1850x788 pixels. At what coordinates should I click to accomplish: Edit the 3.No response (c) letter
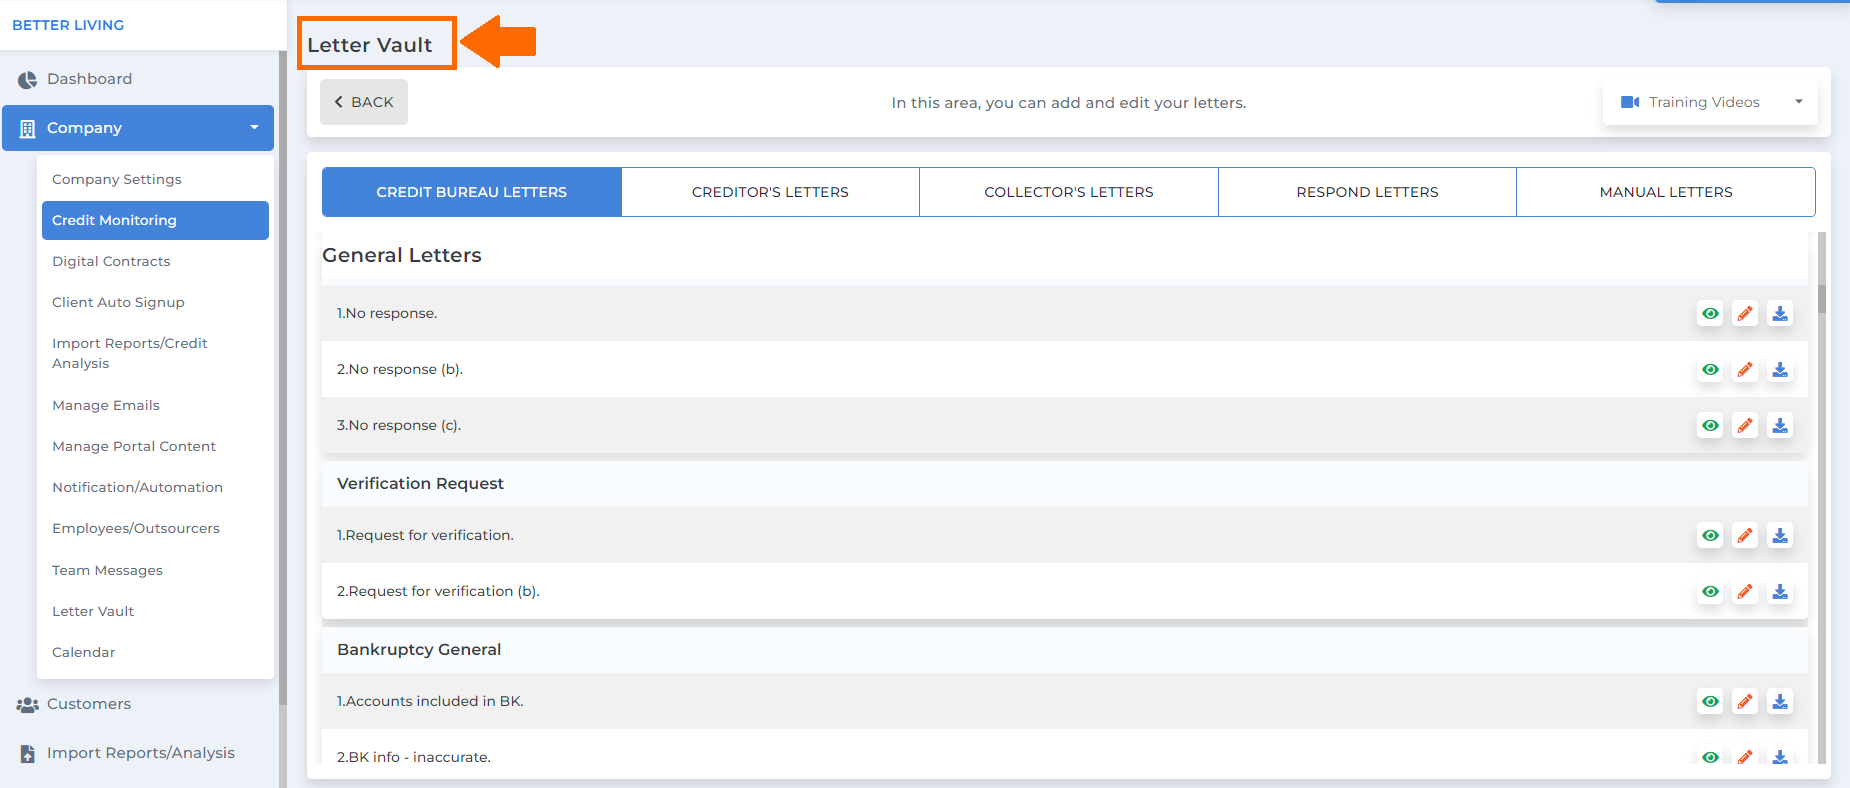coord(1745,426)
